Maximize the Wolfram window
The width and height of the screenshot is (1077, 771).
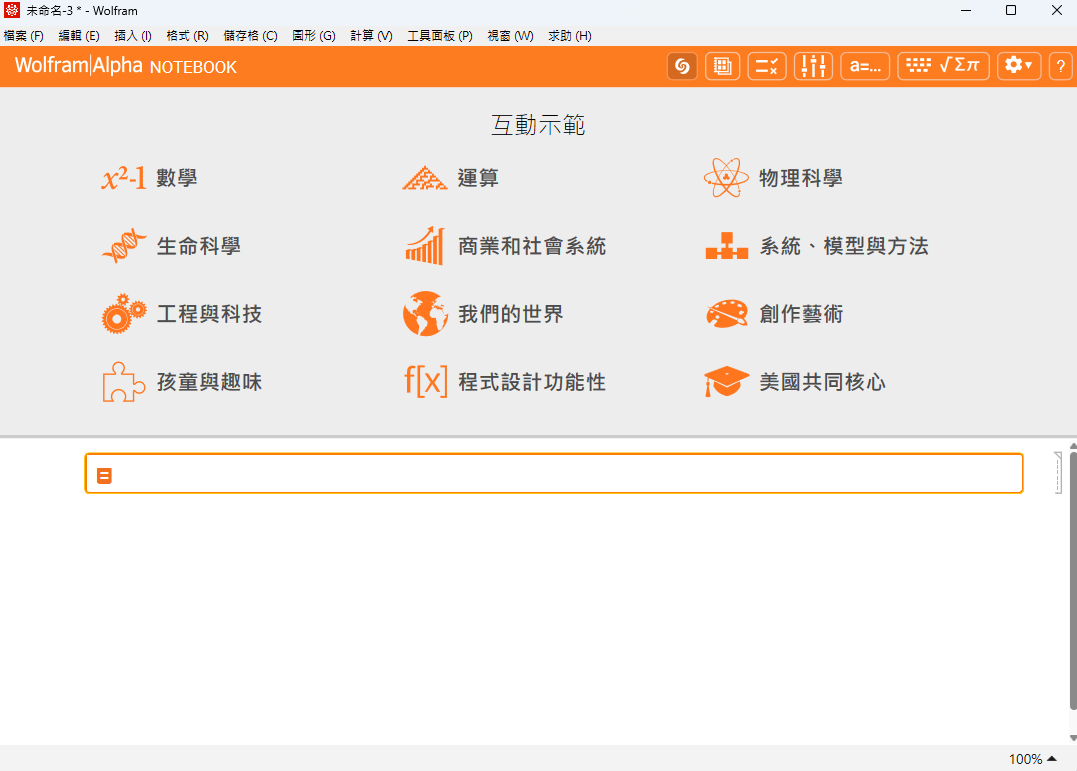(1011, 10)
